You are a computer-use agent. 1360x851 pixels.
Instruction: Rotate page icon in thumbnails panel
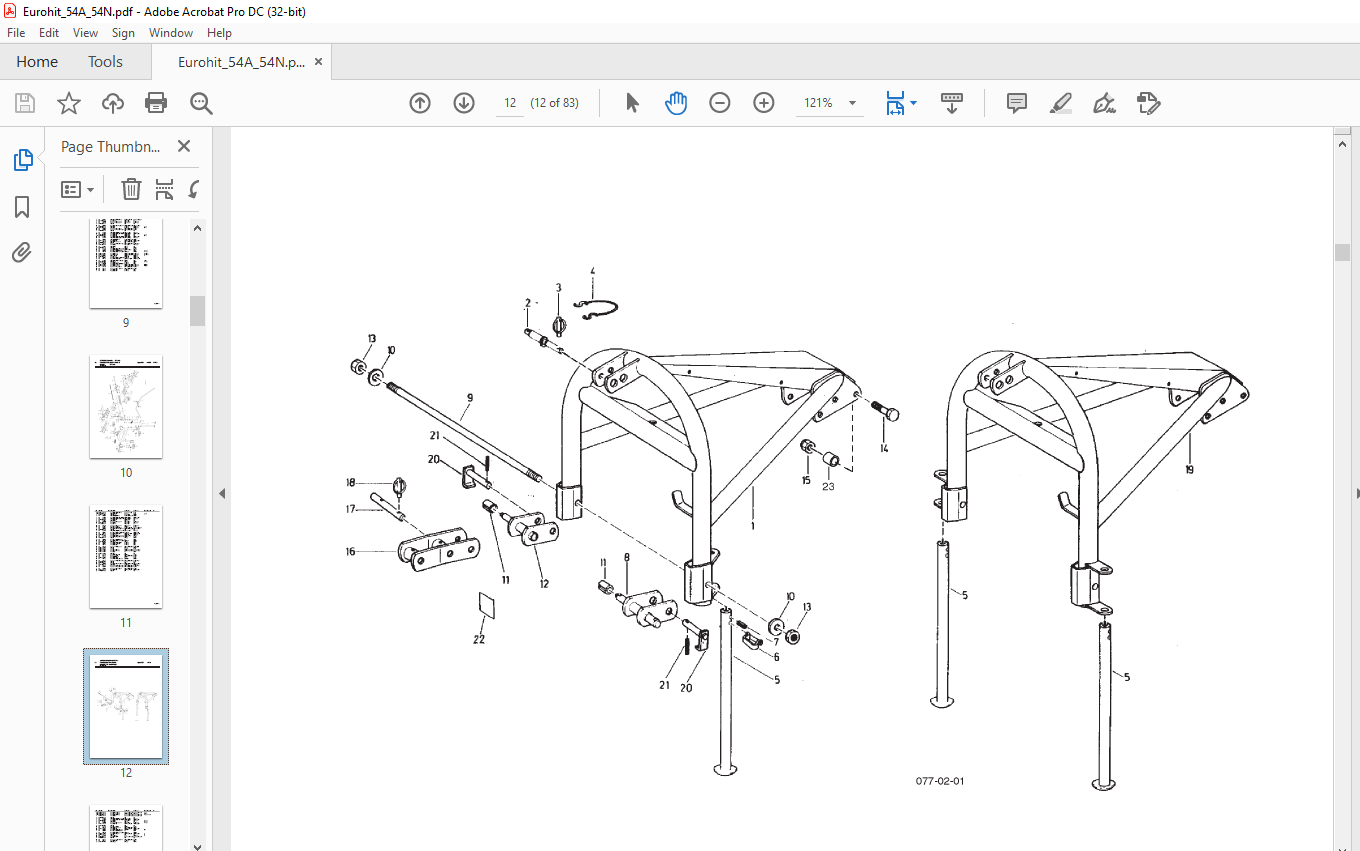tap(194, 189)
